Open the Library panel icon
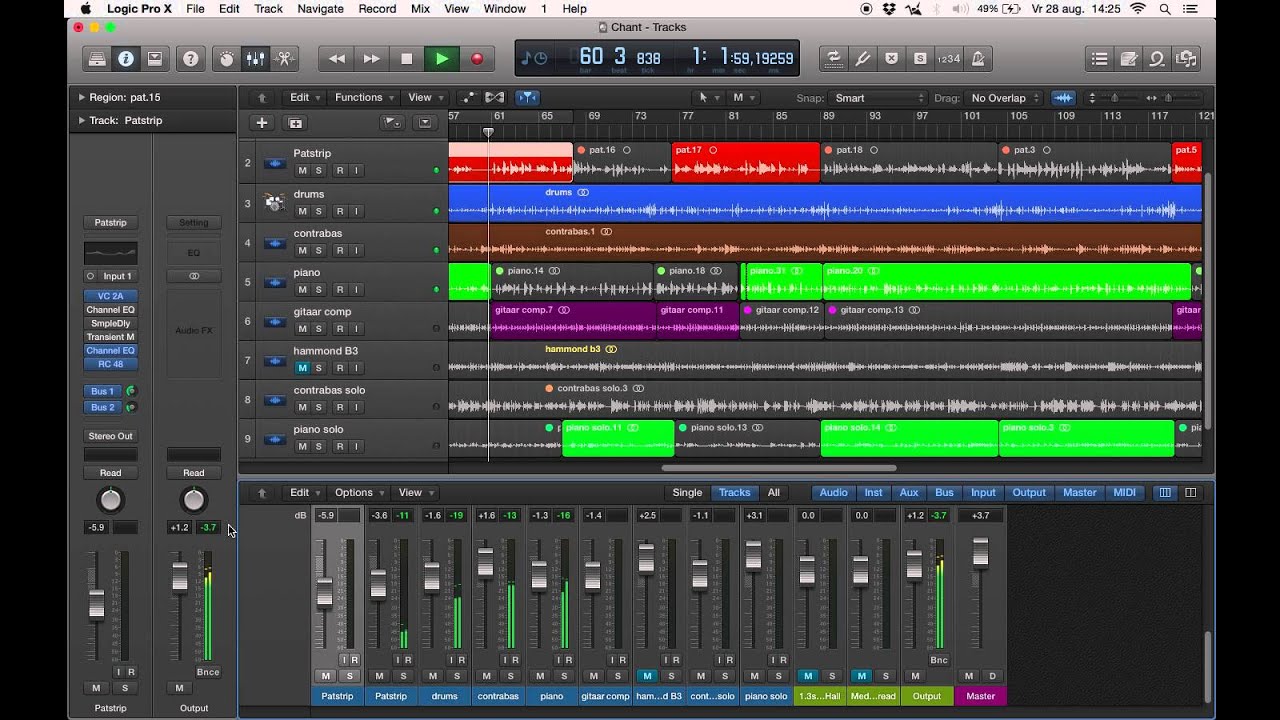The image size is (1280, 720). point(97,59)
